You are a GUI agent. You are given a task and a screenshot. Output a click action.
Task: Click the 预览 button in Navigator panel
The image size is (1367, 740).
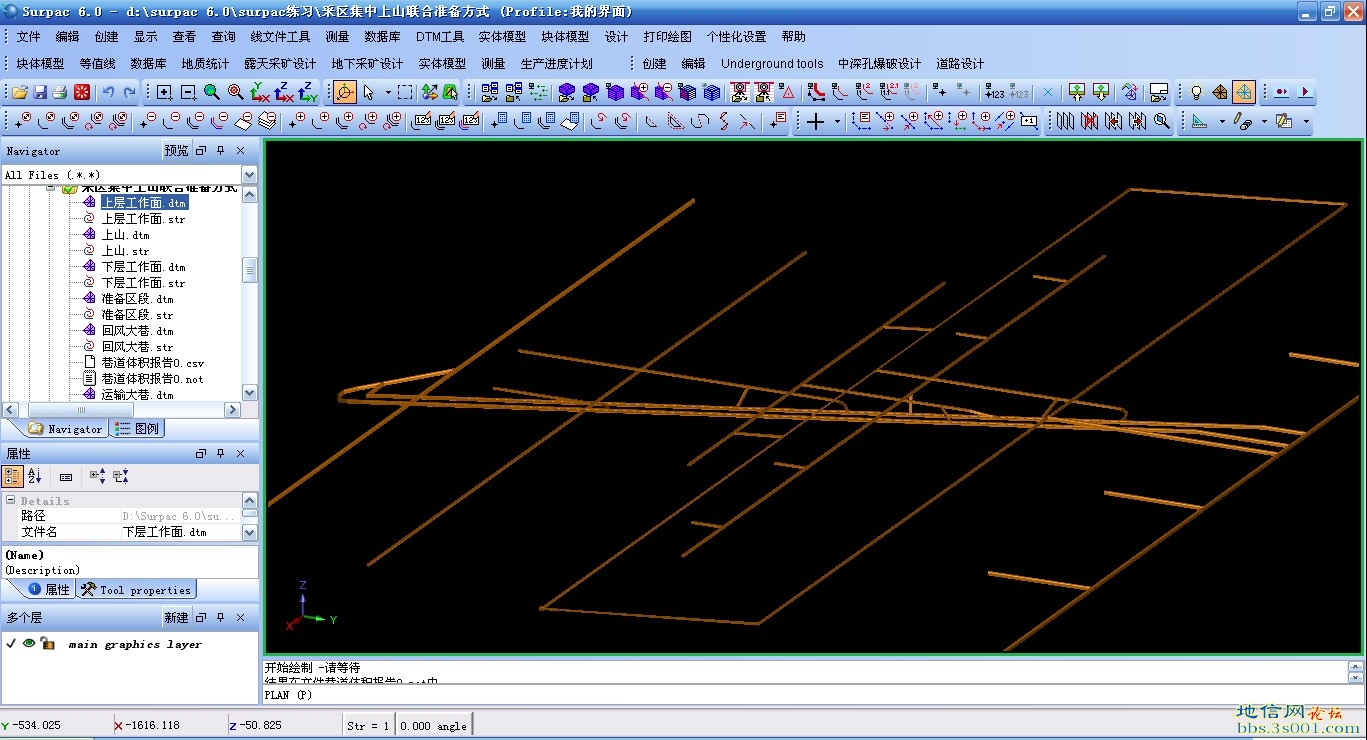[176, 150]
